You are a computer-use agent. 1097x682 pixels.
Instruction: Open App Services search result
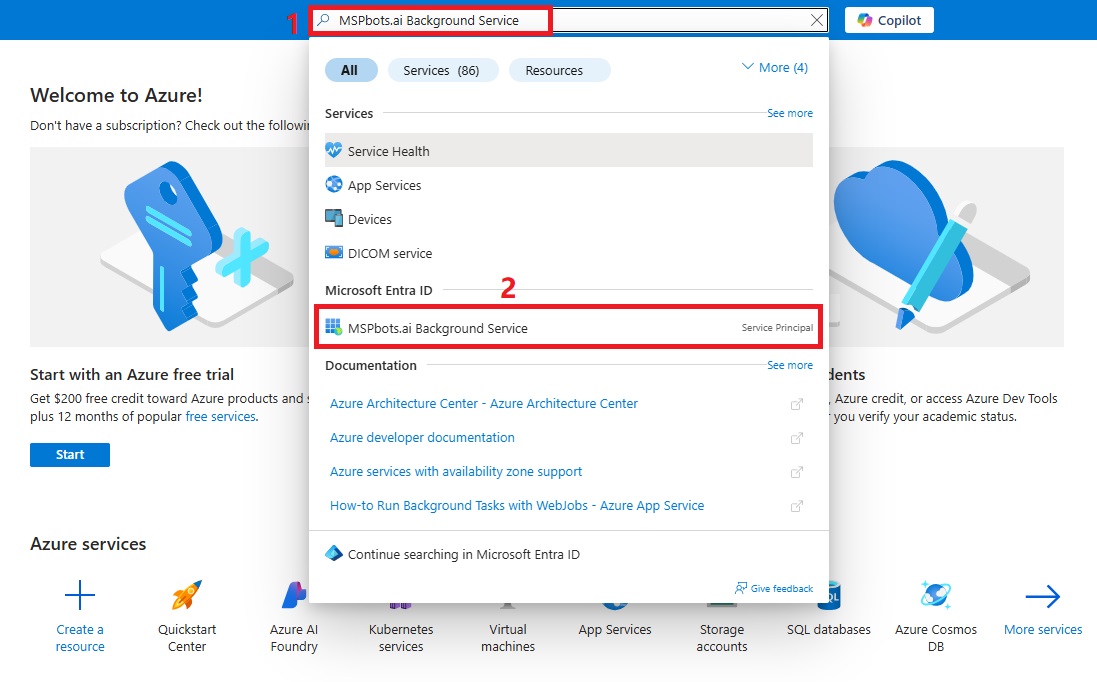pos(384,185)
